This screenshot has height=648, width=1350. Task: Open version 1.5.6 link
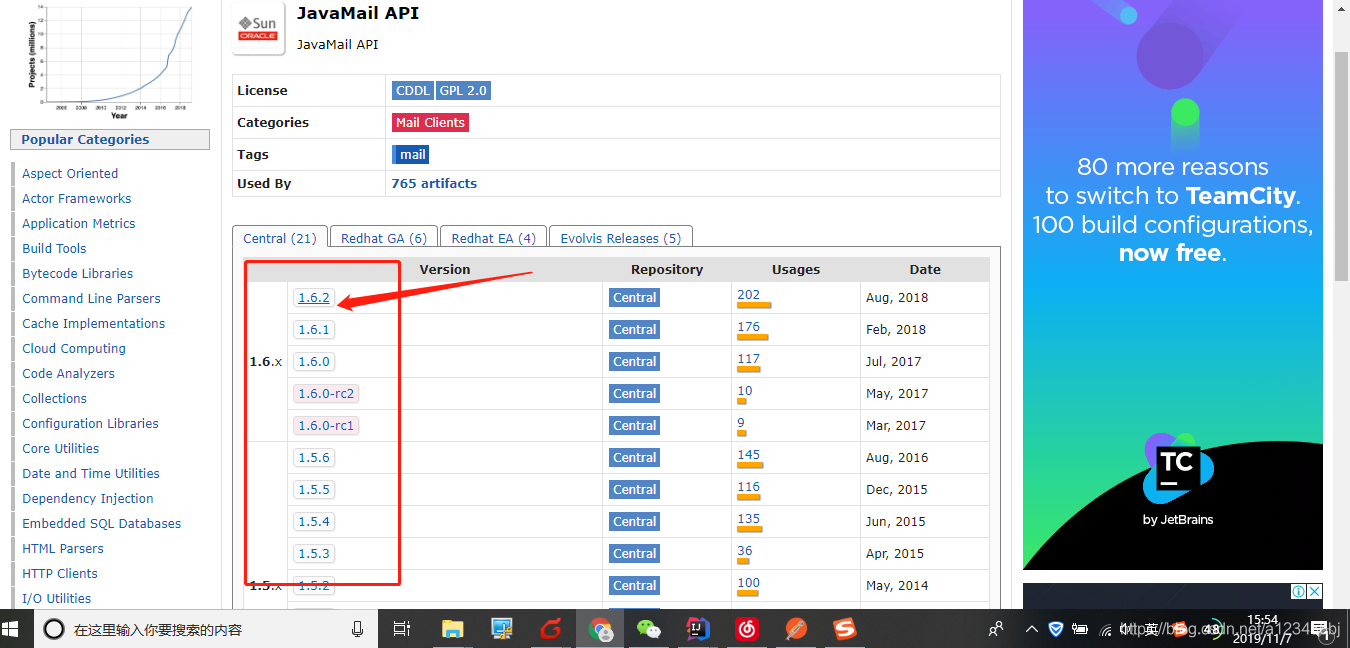[x=314, y=457]
